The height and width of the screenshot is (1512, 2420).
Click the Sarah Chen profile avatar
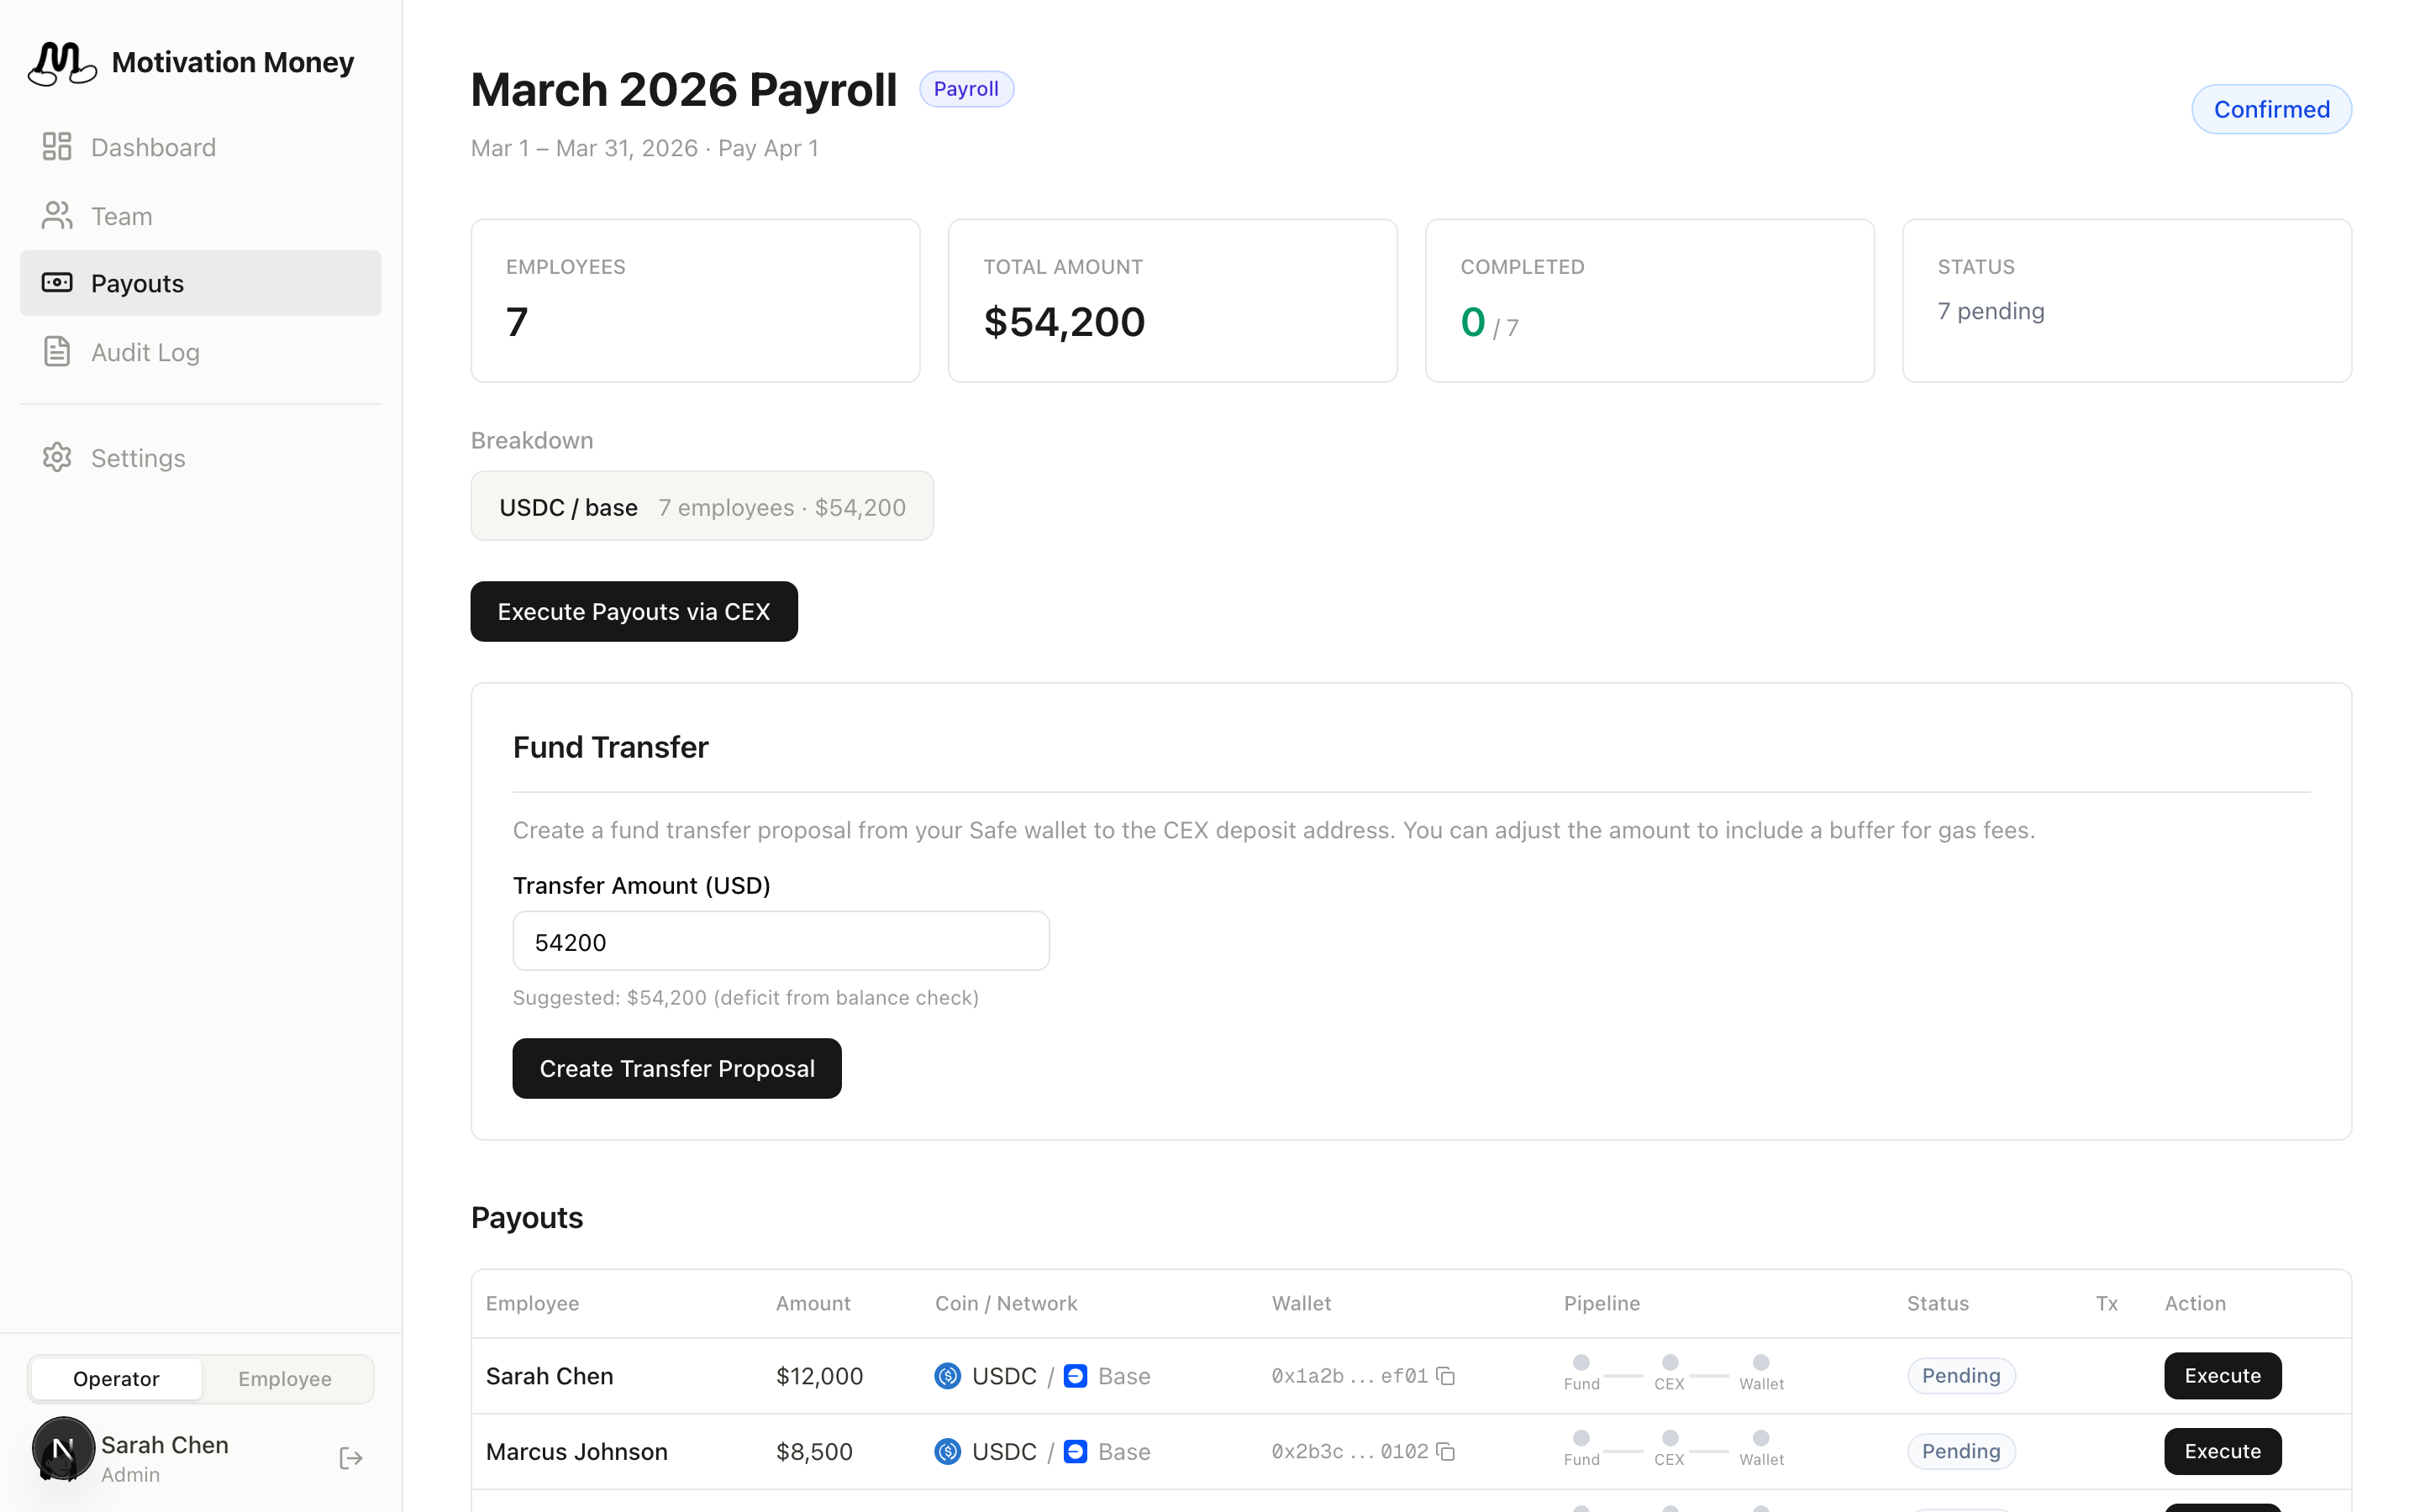[x=62, y=1447]
